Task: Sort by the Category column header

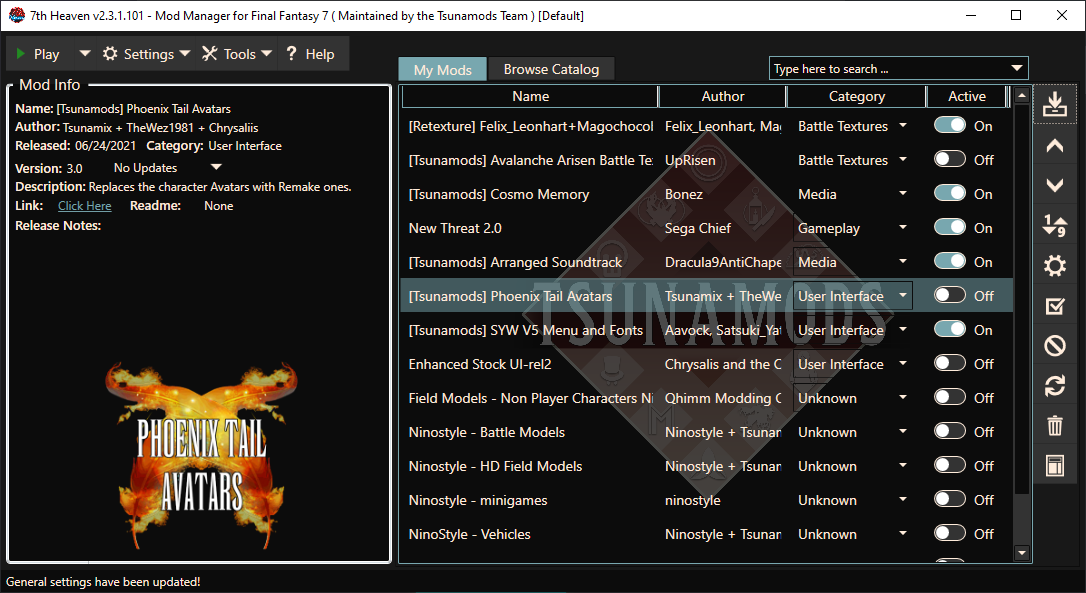Action: [x=857, y=96]
